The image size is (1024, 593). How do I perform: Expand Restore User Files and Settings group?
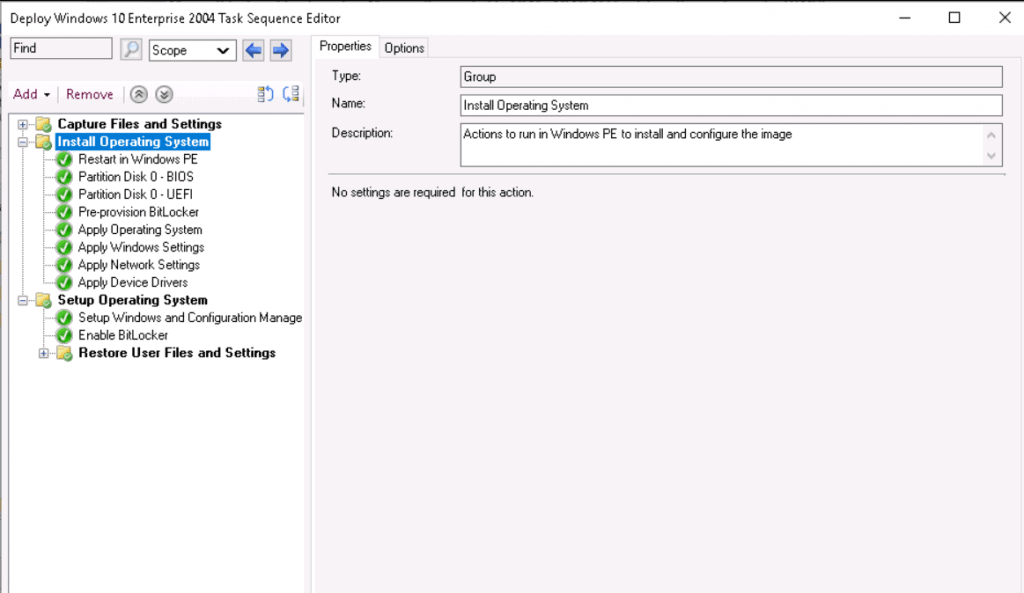click(x=44, y=353)
